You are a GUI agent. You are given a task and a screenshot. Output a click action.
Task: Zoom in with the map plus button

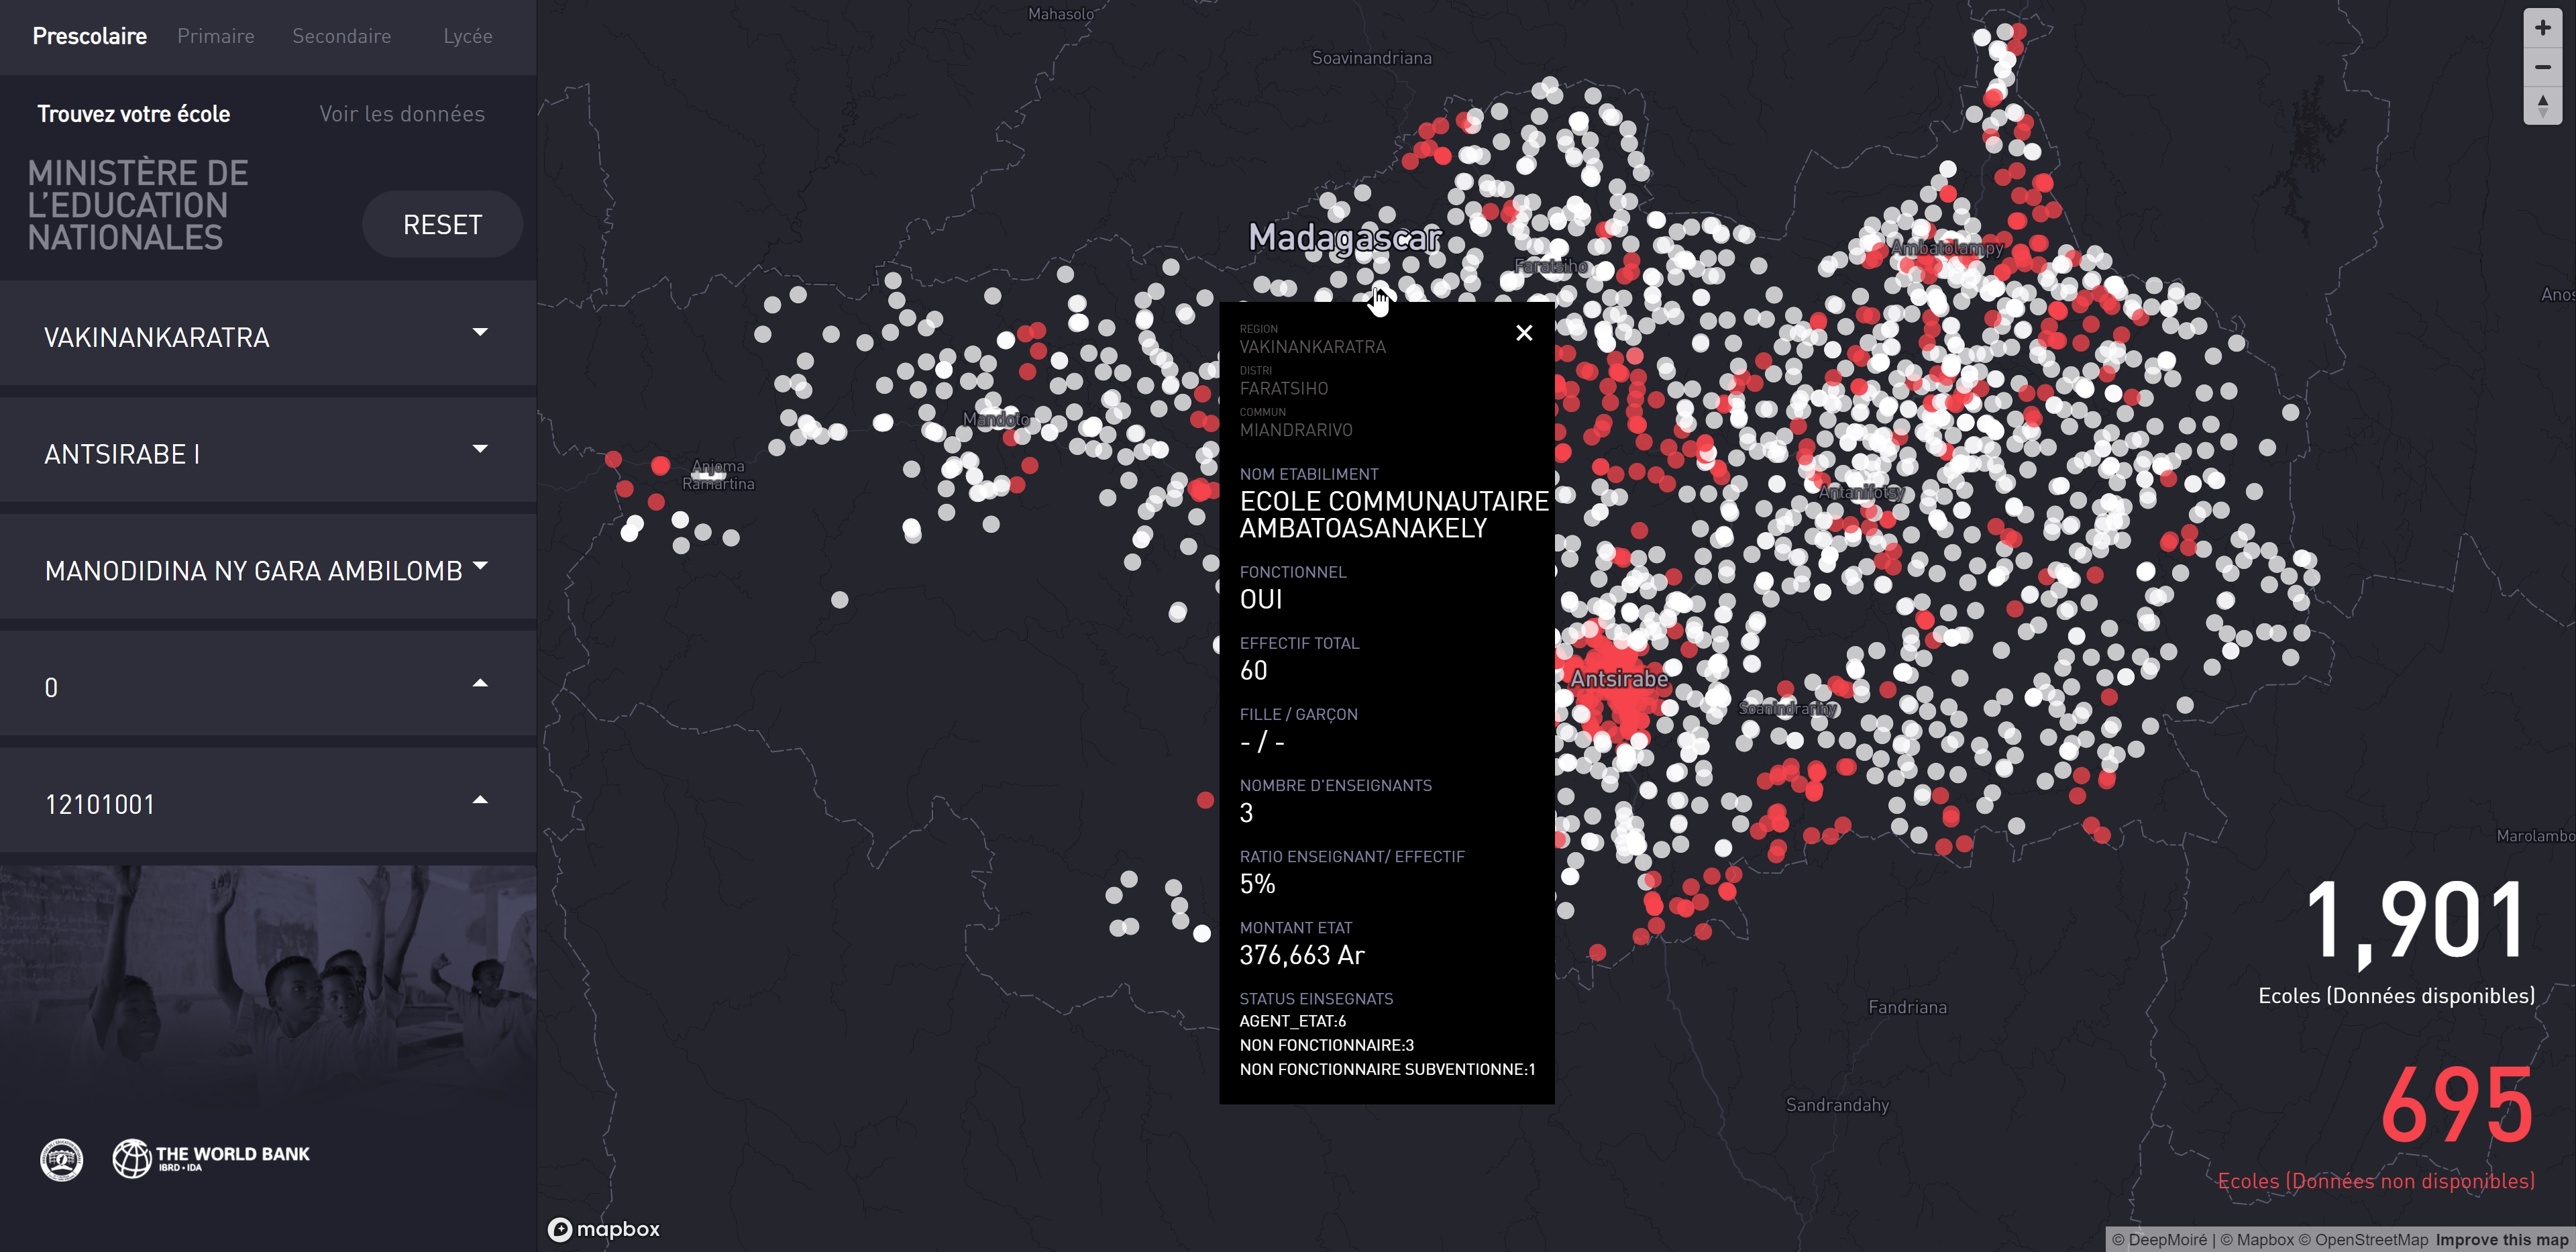tap(2542, 28)
